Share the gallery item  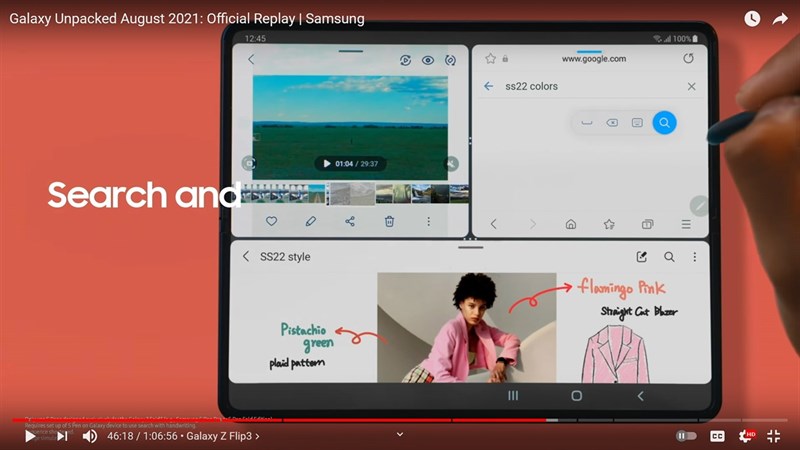349,221
